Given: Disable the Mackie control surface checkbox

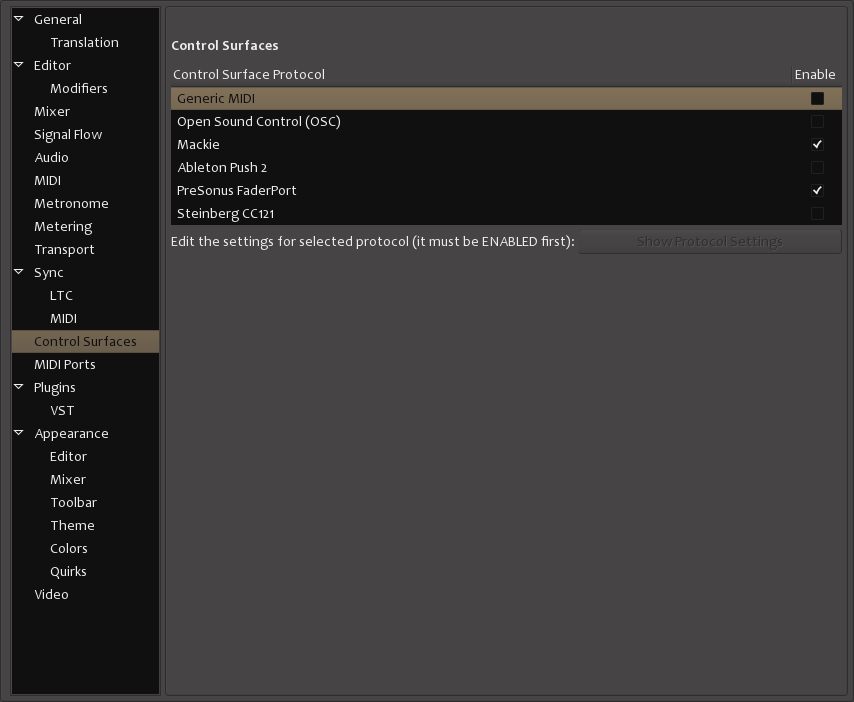Looking at the screenshot, I should coord(817,144).
